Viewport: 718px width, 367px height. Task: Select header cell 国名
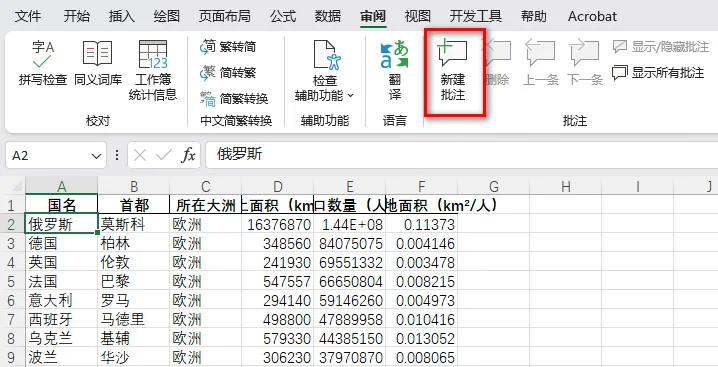tap(61, 204)
